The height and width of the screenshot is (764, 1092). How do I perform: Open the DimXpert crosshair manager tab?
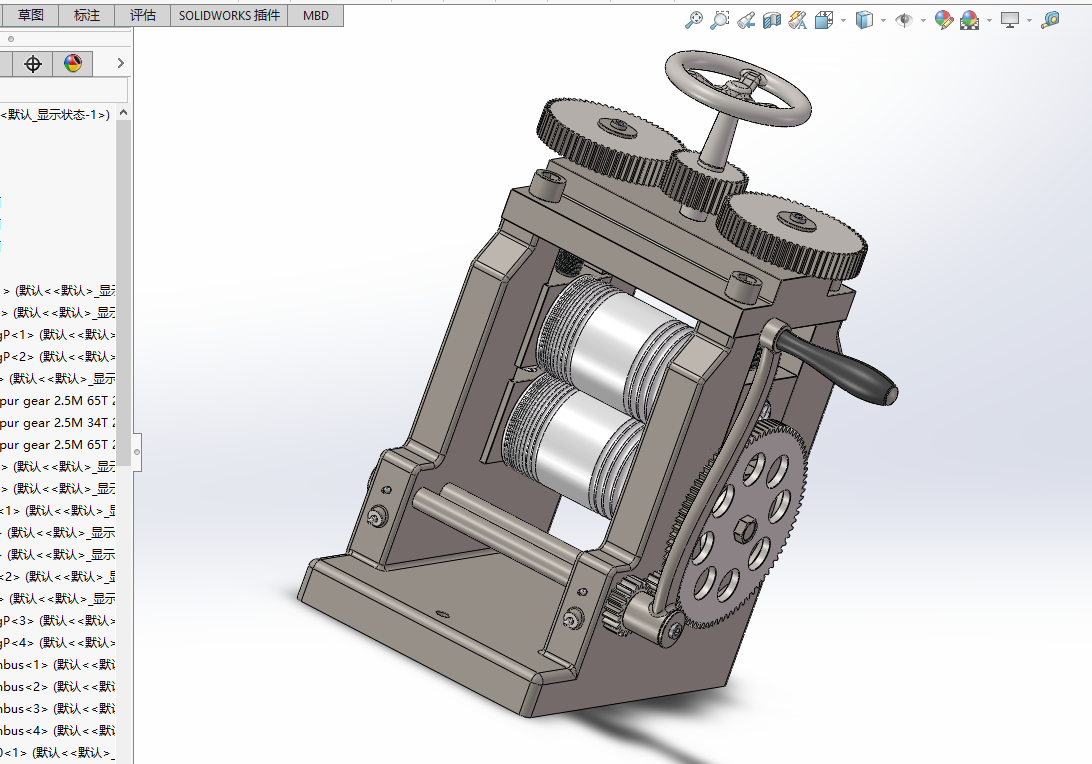pos(33,64)
